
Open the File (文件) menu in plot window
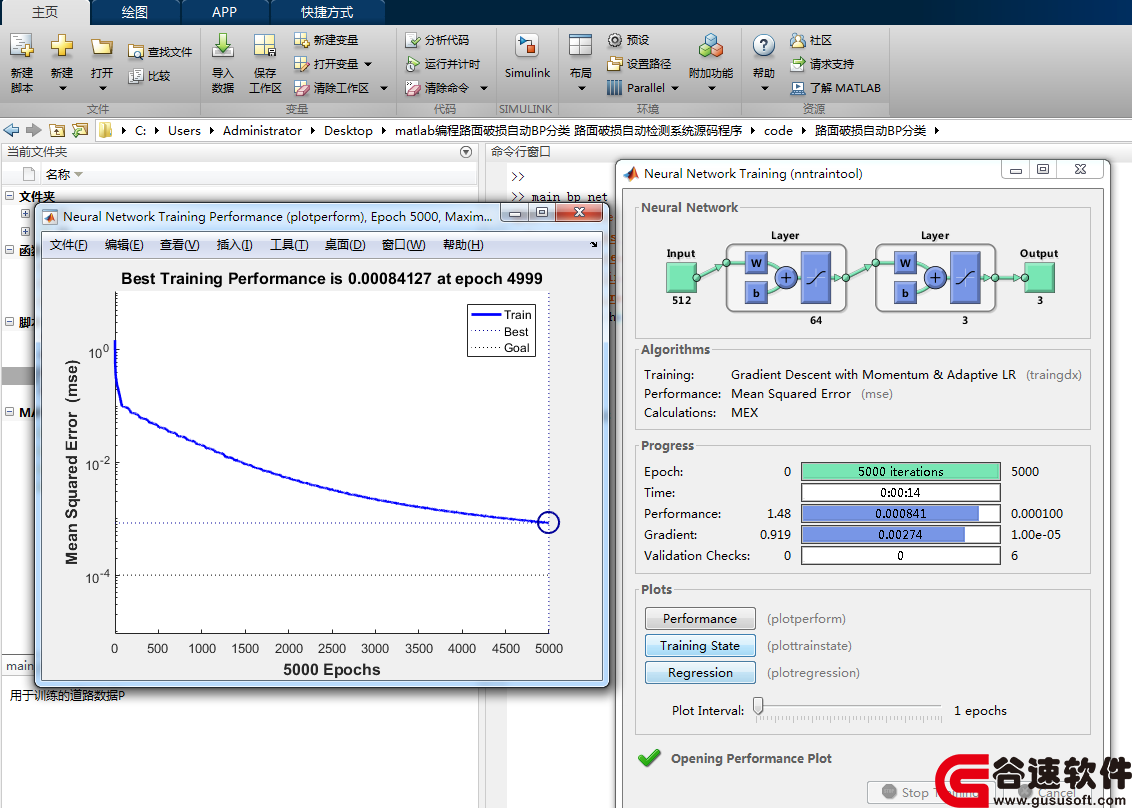point(69,245)
